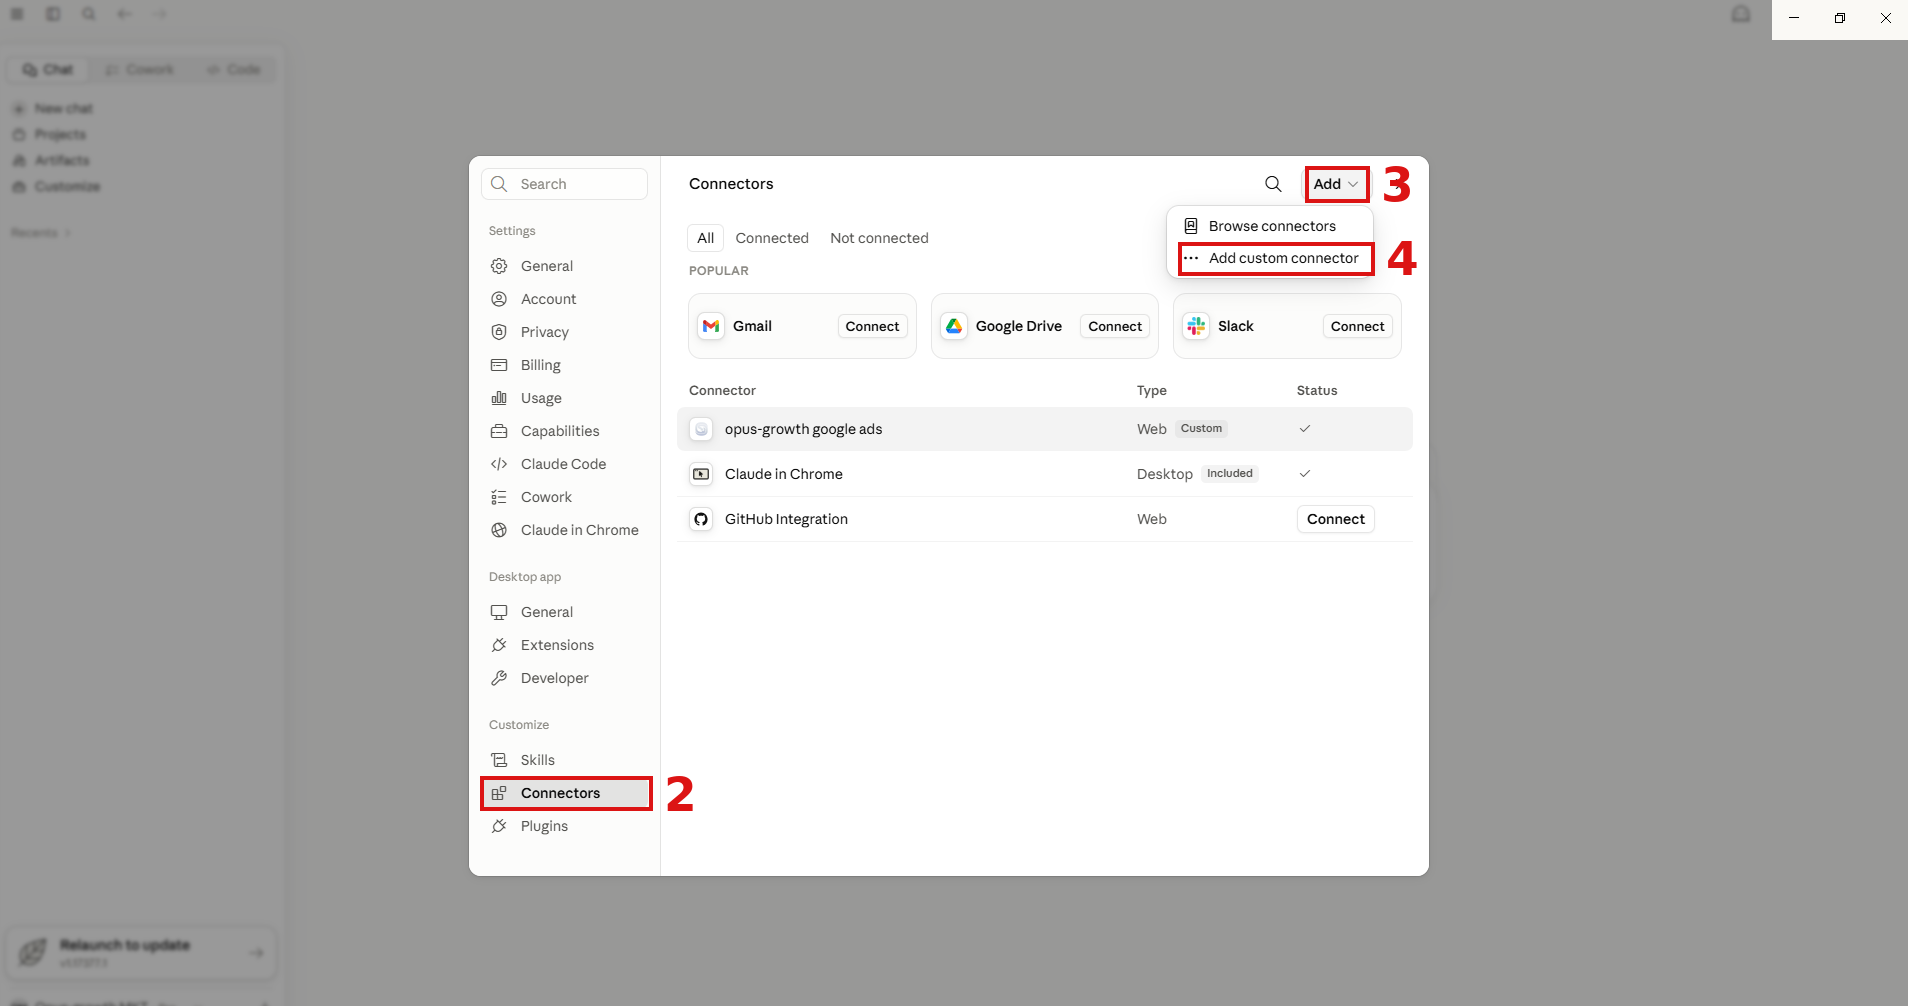The image size is (1908, 1006).
Task: Connect the Google Drive connector
Action: [1115, 326]
